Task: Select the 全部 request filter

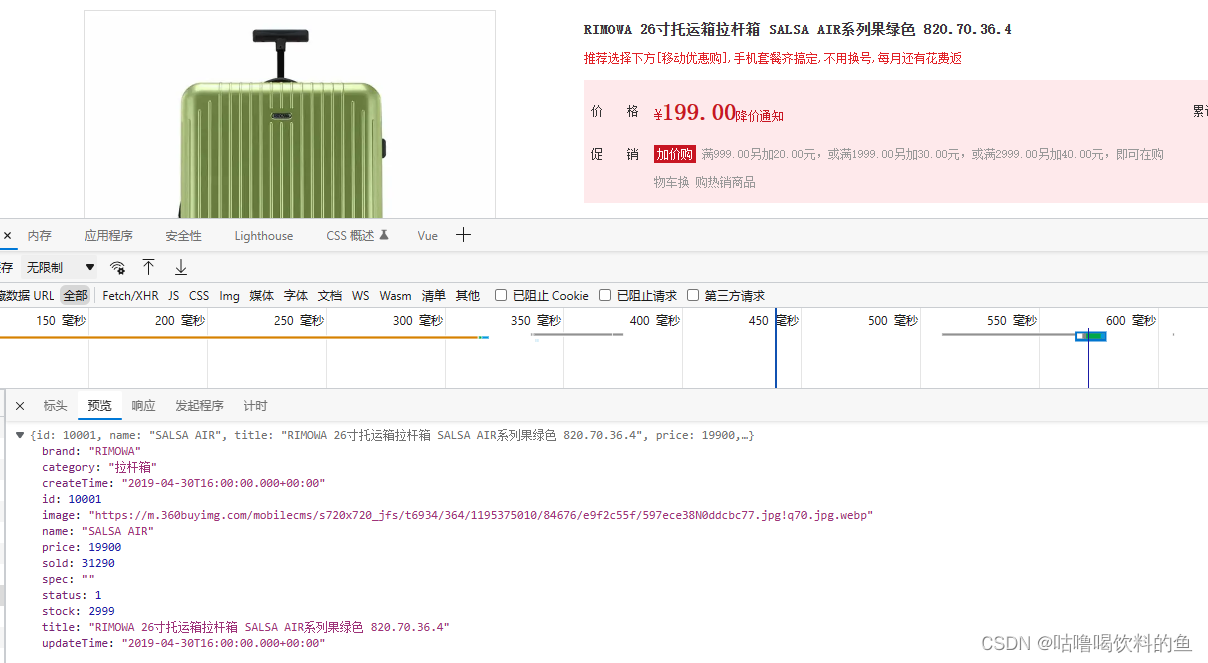Action: tap(76, 295)
